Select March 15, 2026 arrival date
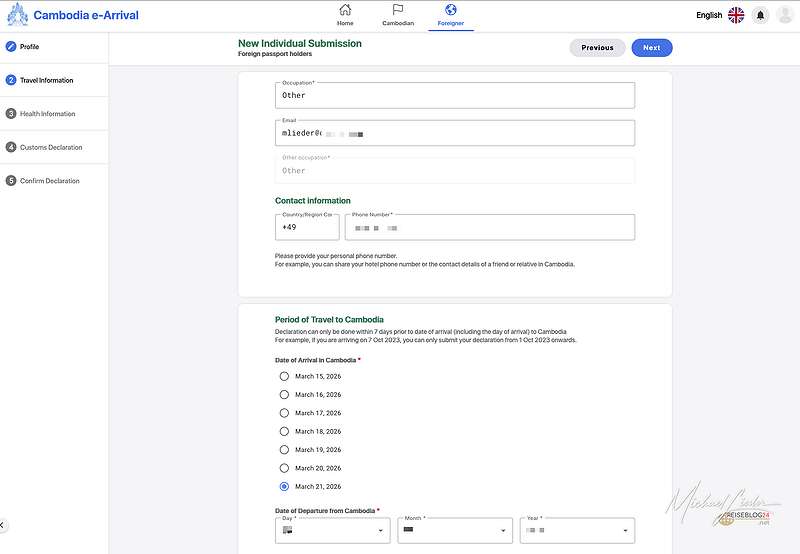The width and height of the screenshot is (800, 554). click(x=284, y=376)
